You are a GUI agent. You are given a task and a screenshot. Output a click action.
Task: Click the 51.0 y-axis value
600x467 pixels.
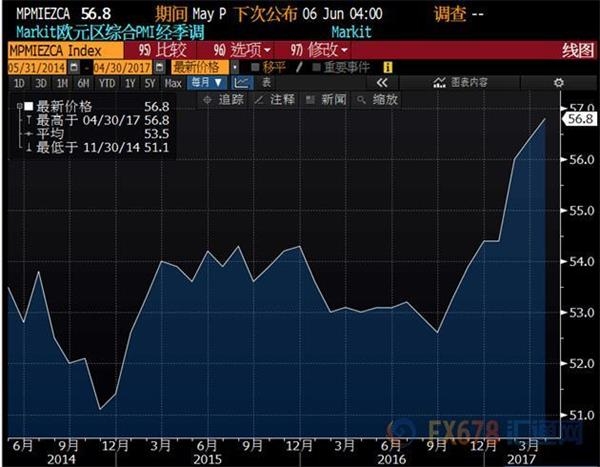point(582,415)
